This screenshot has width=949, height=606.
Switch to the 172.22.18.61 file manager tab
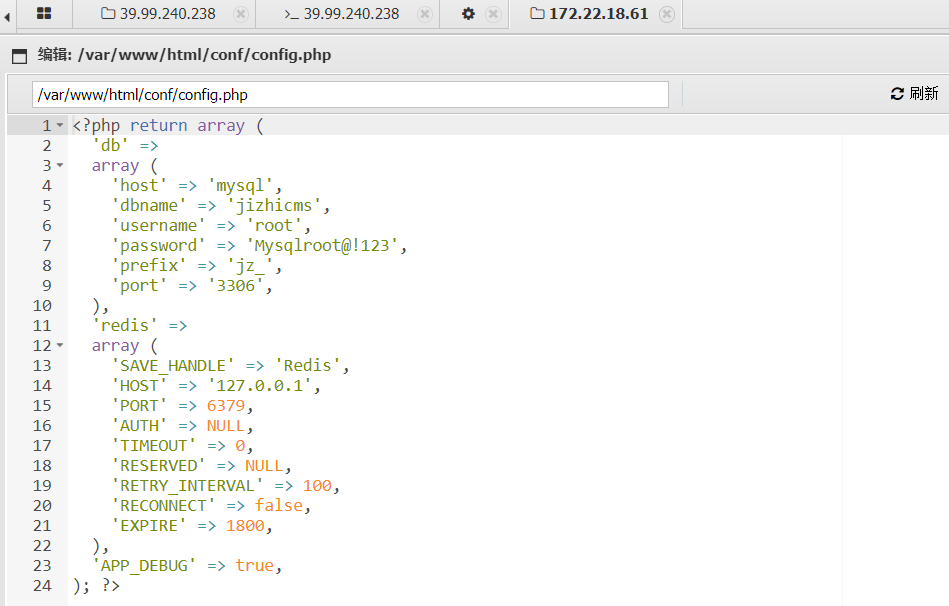coord(589,13)
